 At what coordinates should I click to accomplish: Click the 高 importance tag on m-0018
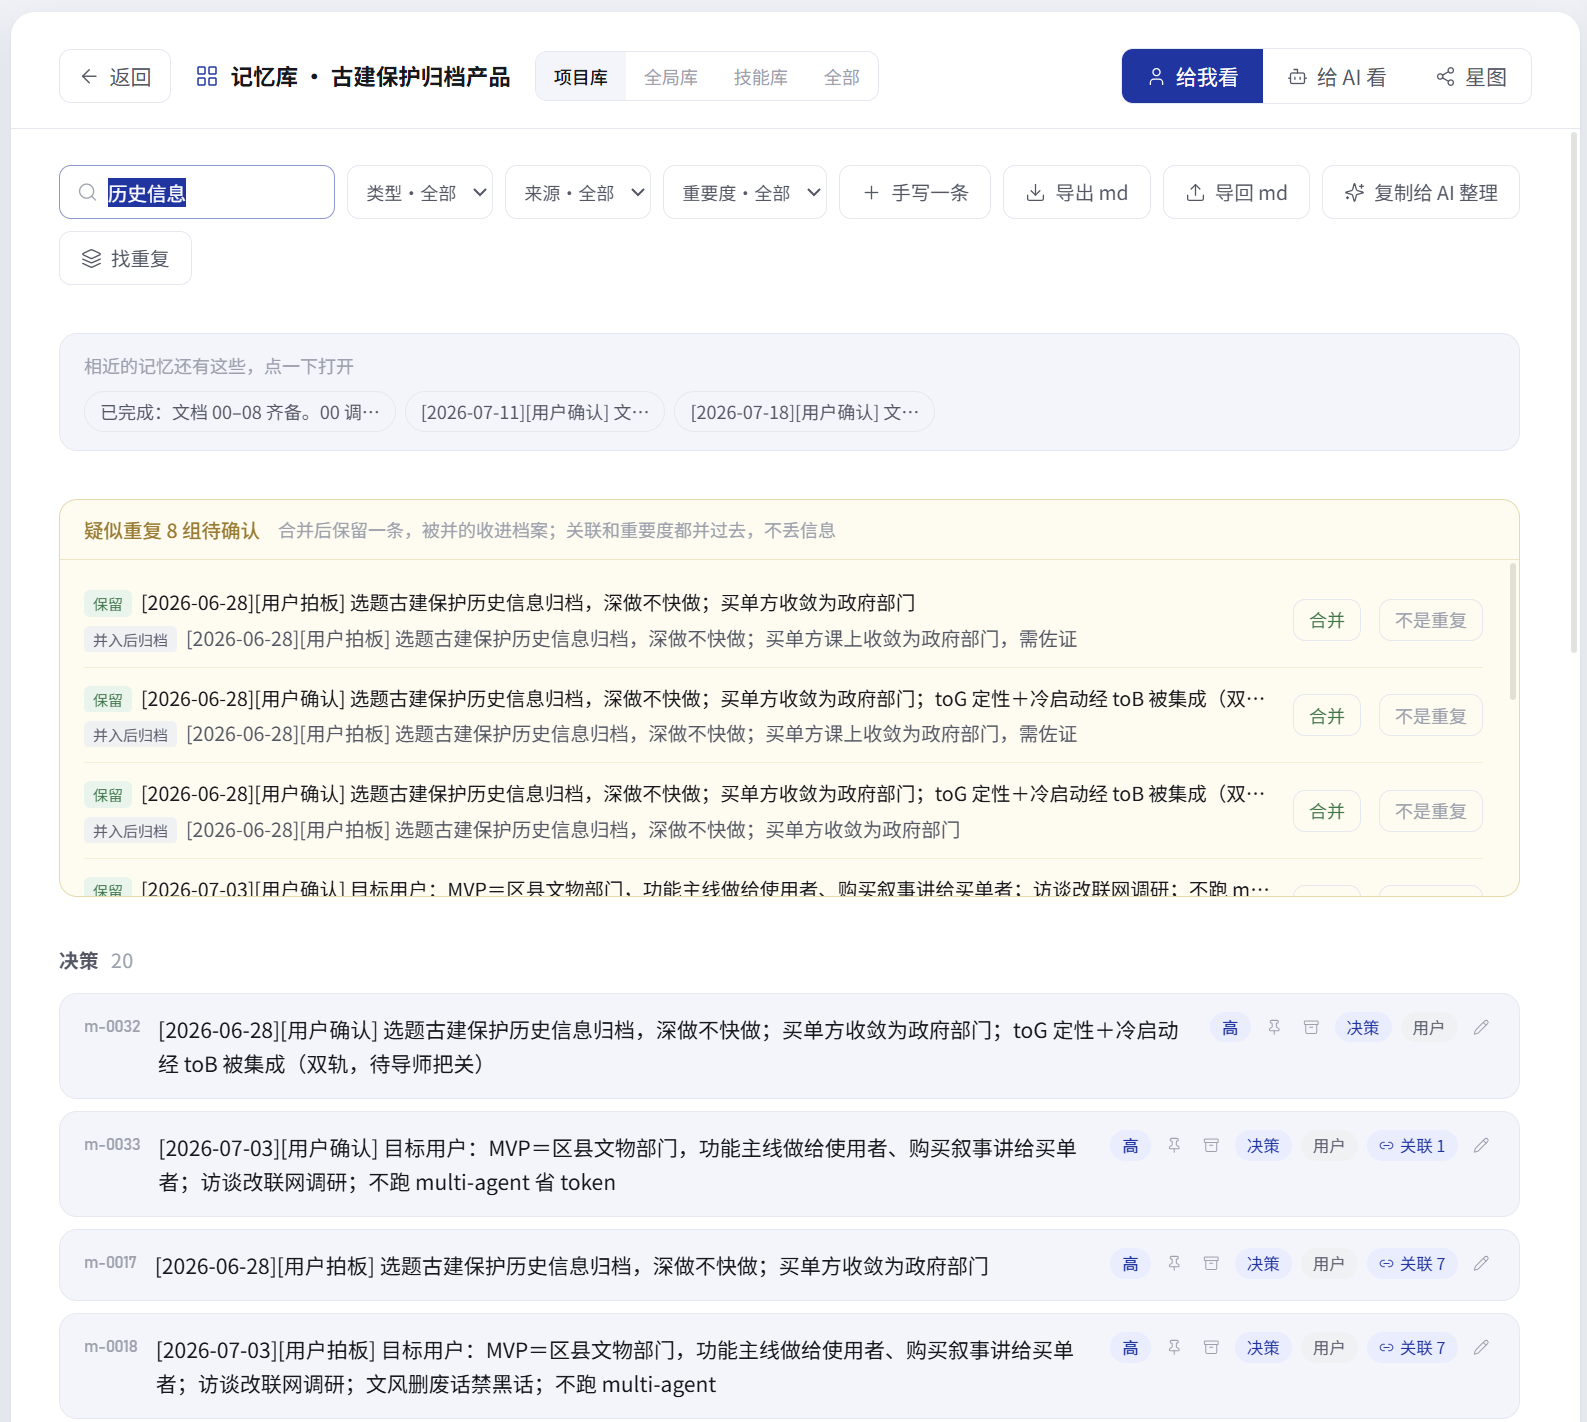pyautogui.click(x=1130, y=1348)
